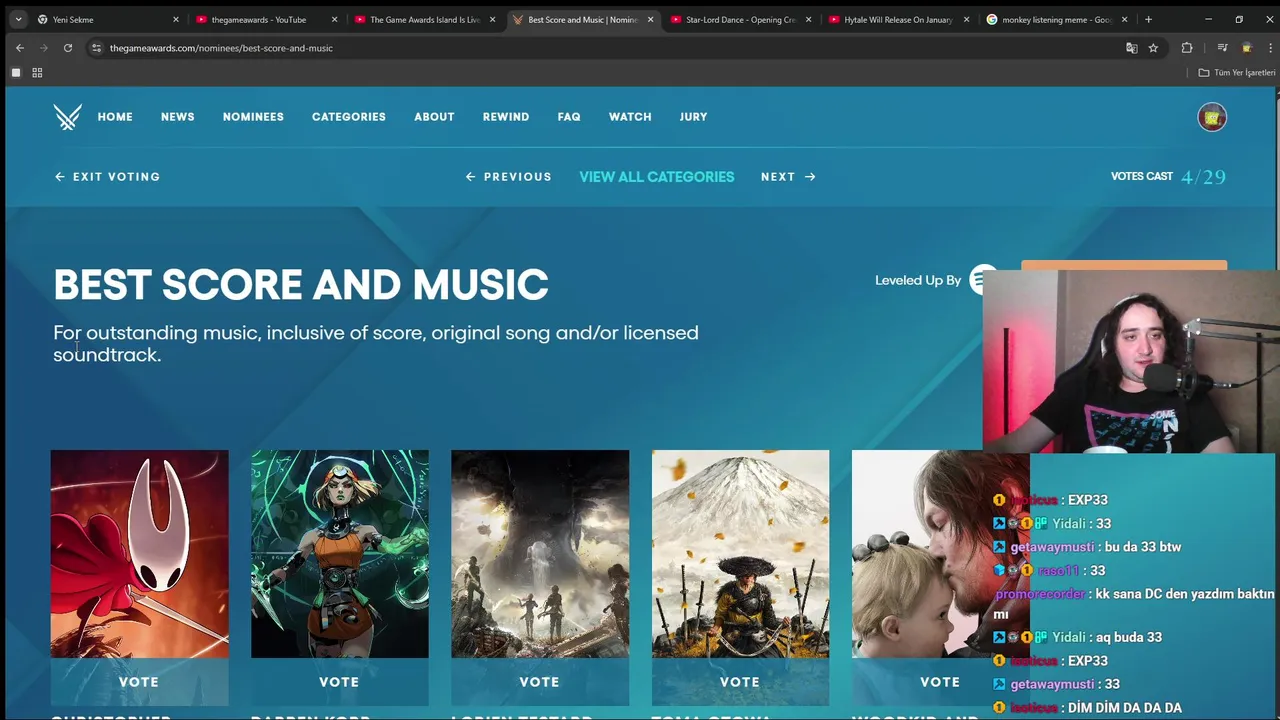1280x720 pixels.
Task: Bookmark this page with the star icon
Action: 1153,48
